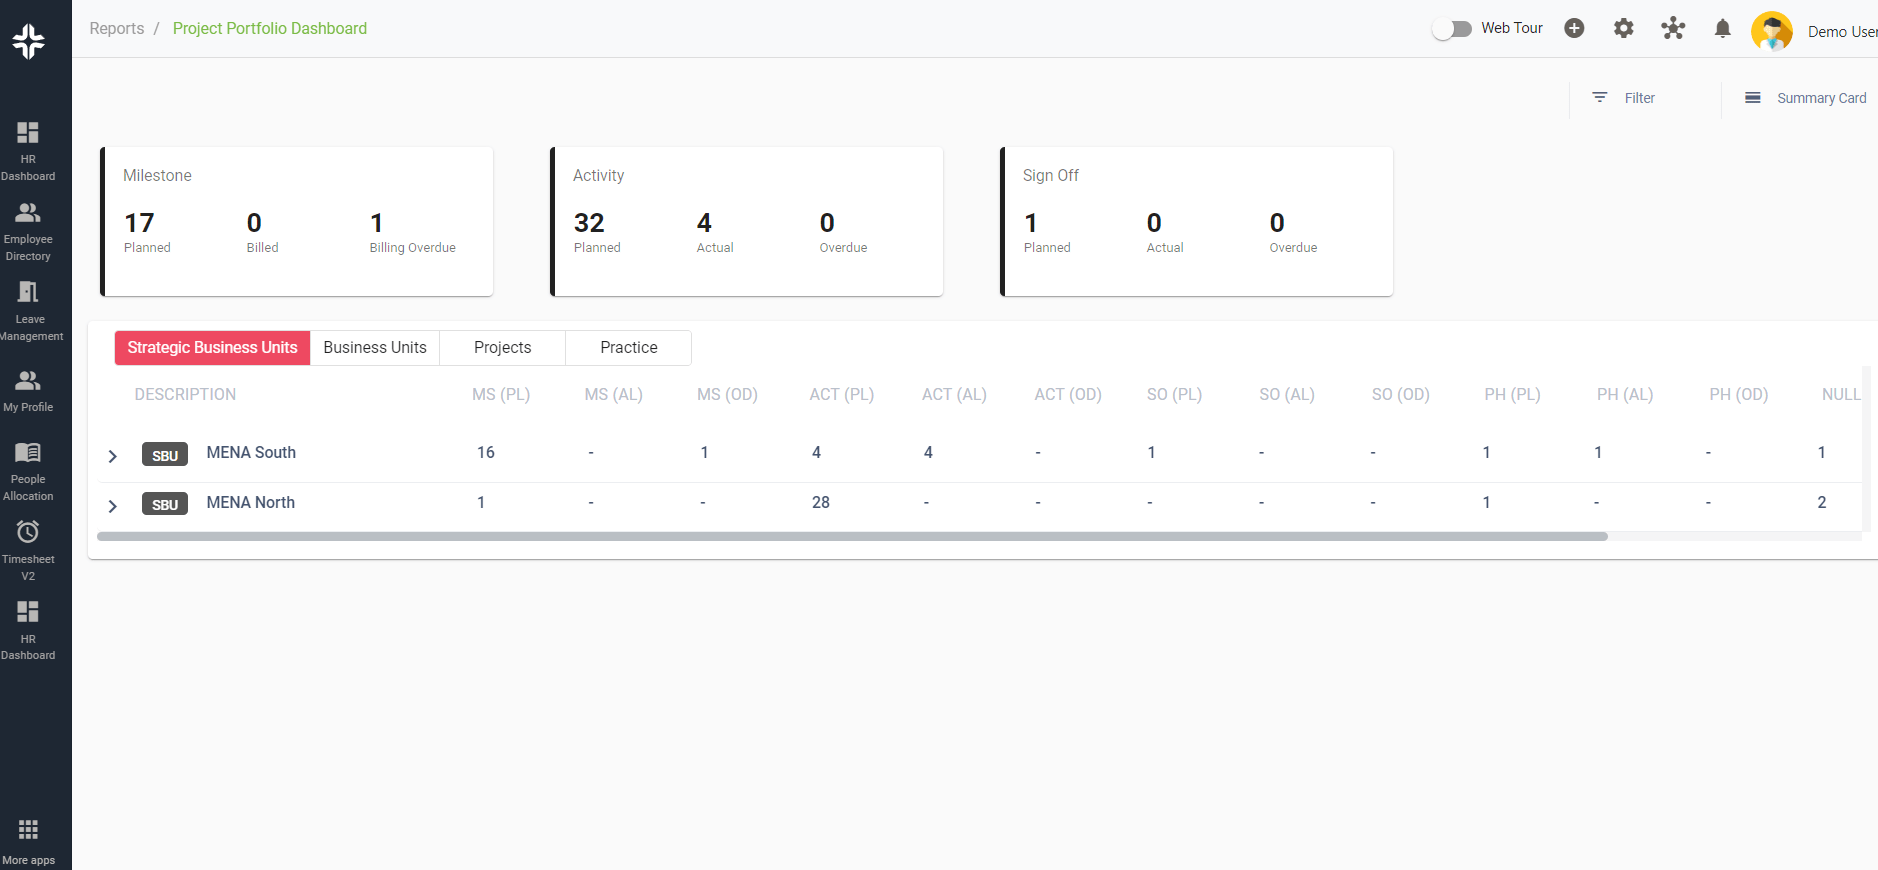
Task: Open the network hub icon in header
Action: 1673,29
